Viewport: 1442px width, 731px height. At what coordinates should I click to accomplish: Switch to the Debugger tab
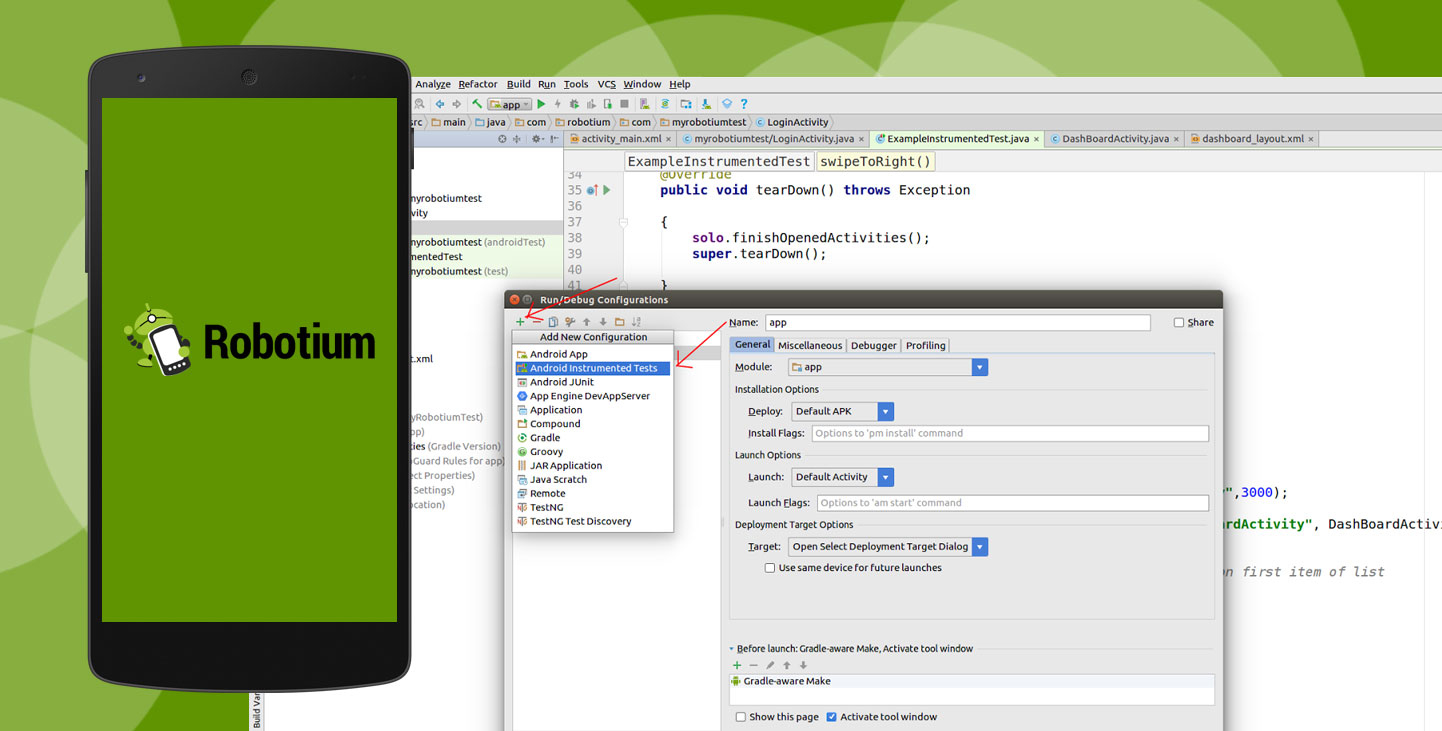[874, 345]
